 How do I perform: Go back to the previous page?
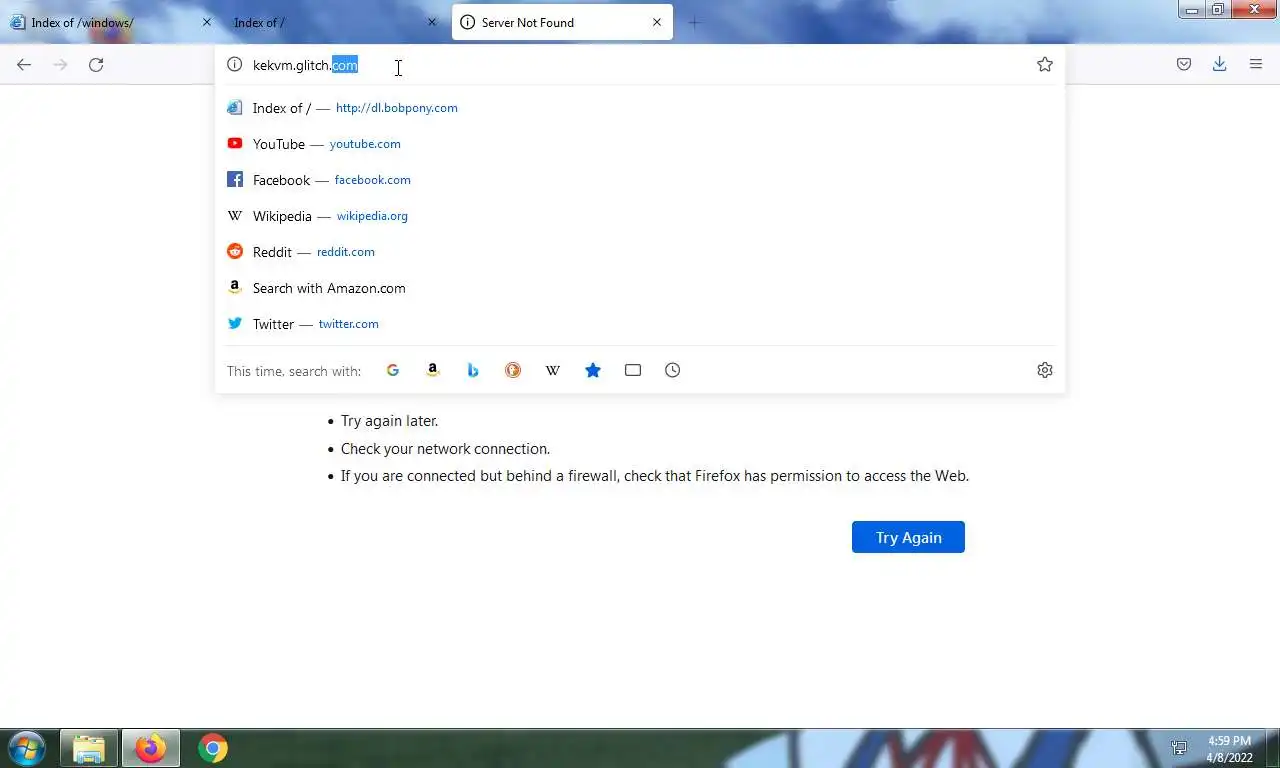tap(24, 65)
